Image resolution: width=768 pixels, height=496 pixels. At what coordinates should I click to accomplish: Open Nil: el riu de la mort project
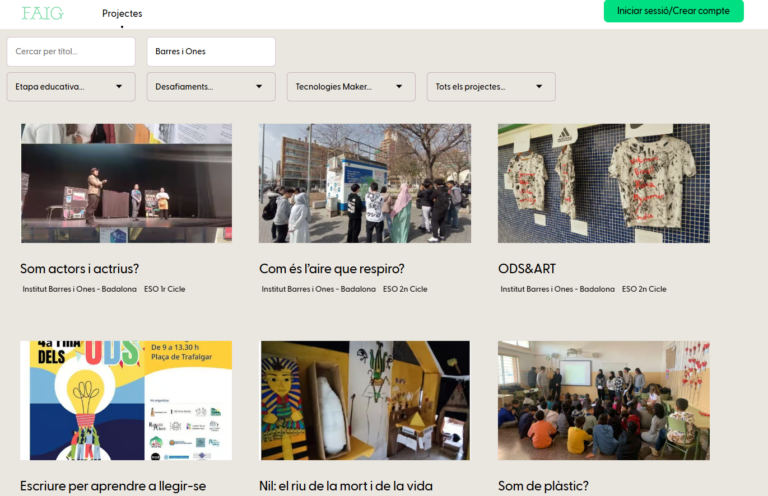(x=346, y=486)
